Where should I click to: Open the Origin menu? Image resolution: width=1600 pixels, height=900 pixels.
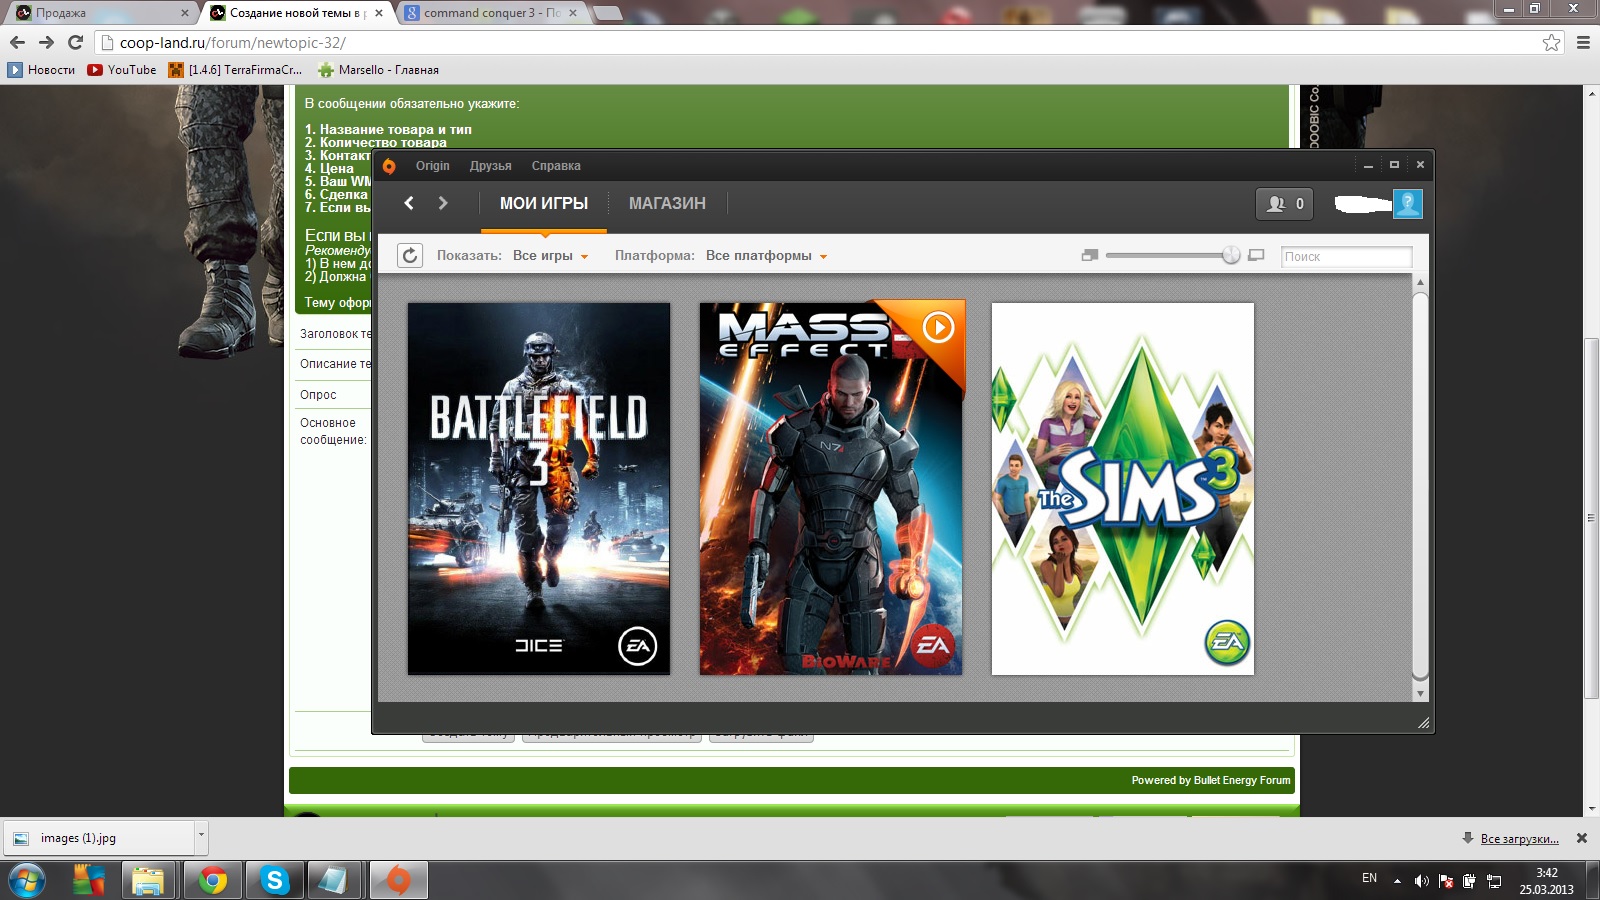[433, 166]
